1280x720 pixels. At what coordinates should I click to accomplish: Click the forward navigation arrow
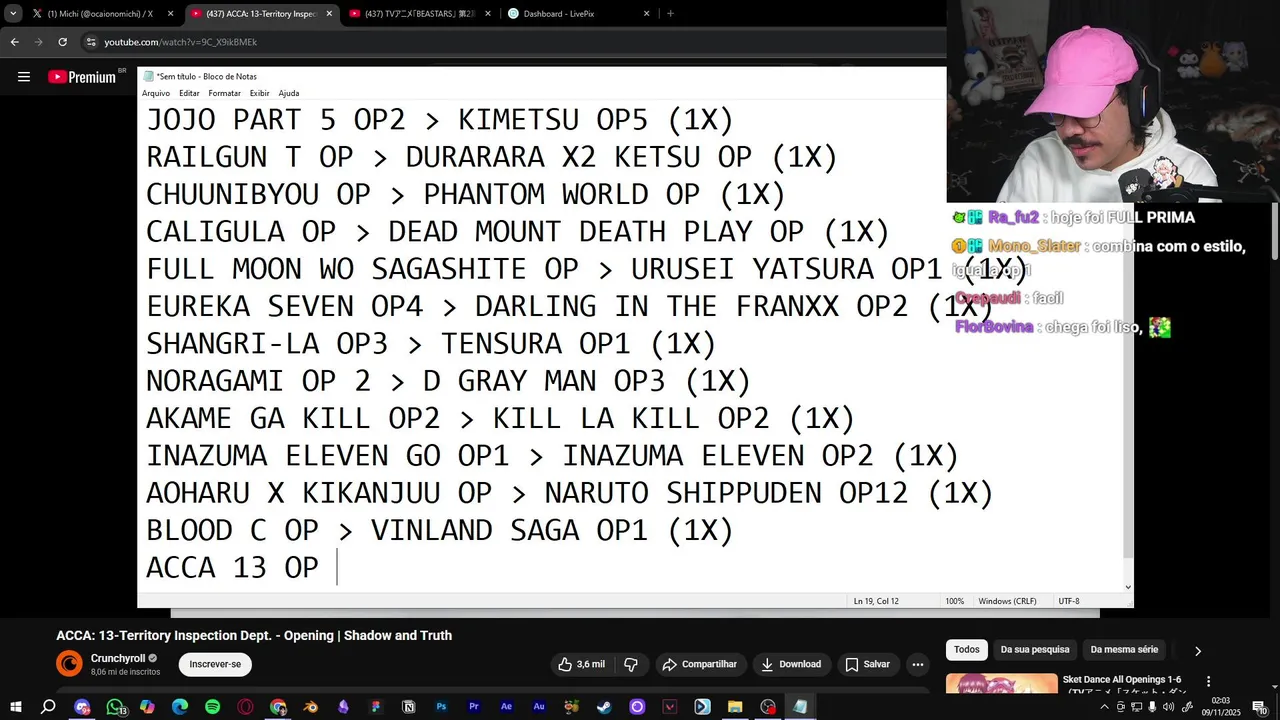point(38,42)
